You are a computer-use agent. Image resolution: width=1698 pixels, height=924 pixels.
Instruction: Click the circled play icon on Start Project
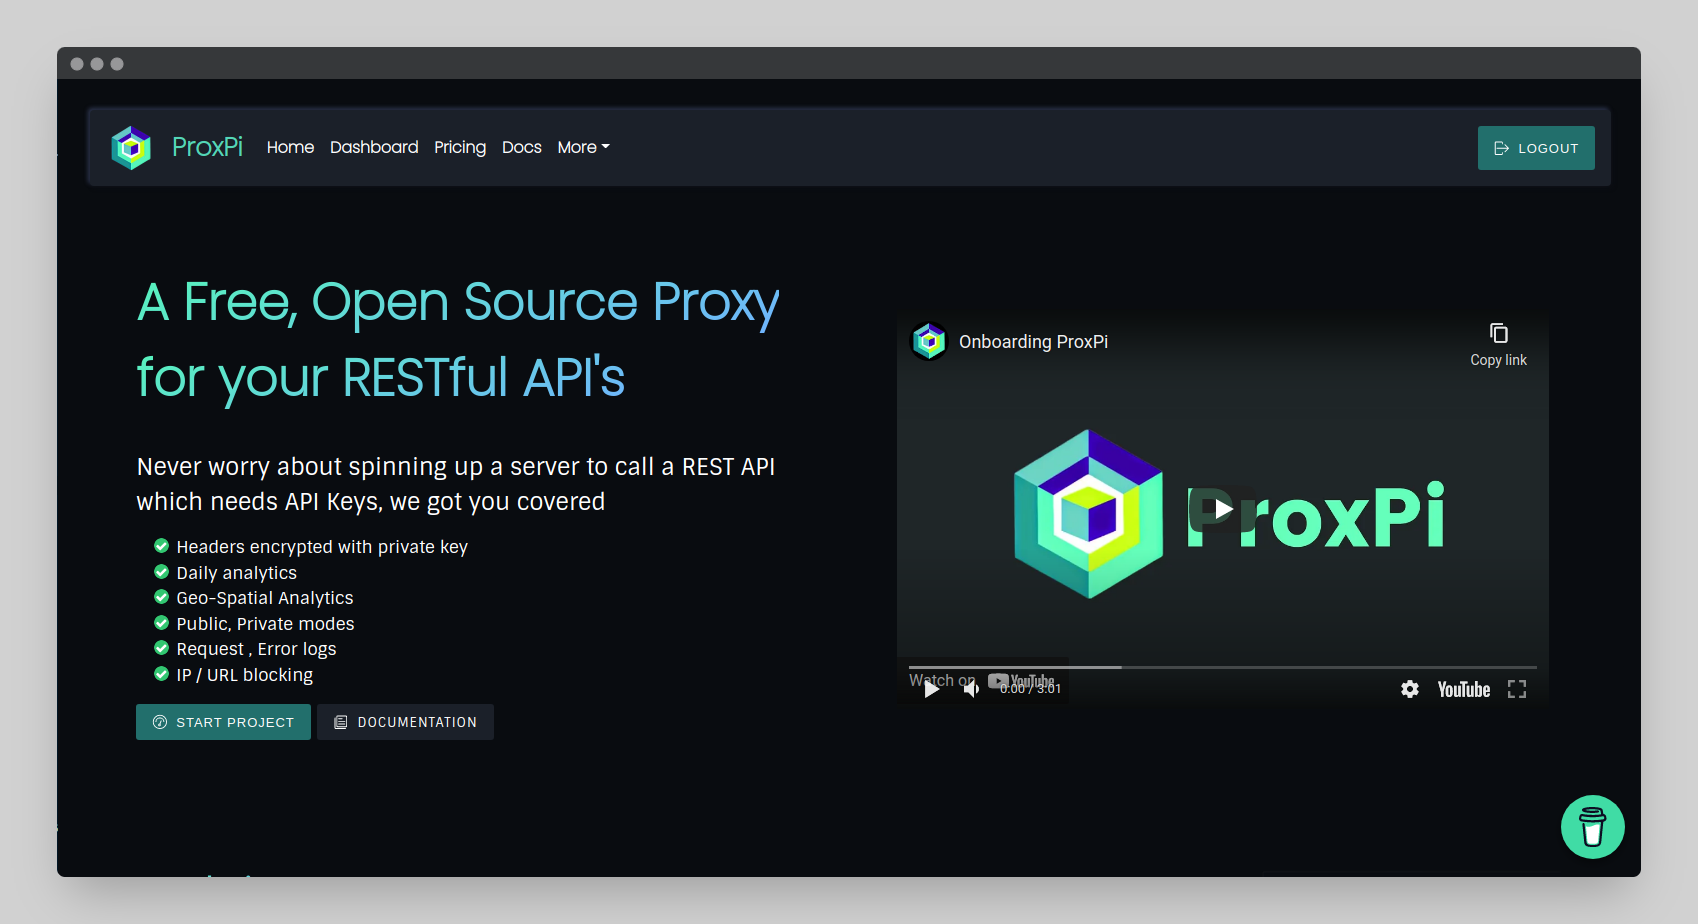click(x=160, y=721)
